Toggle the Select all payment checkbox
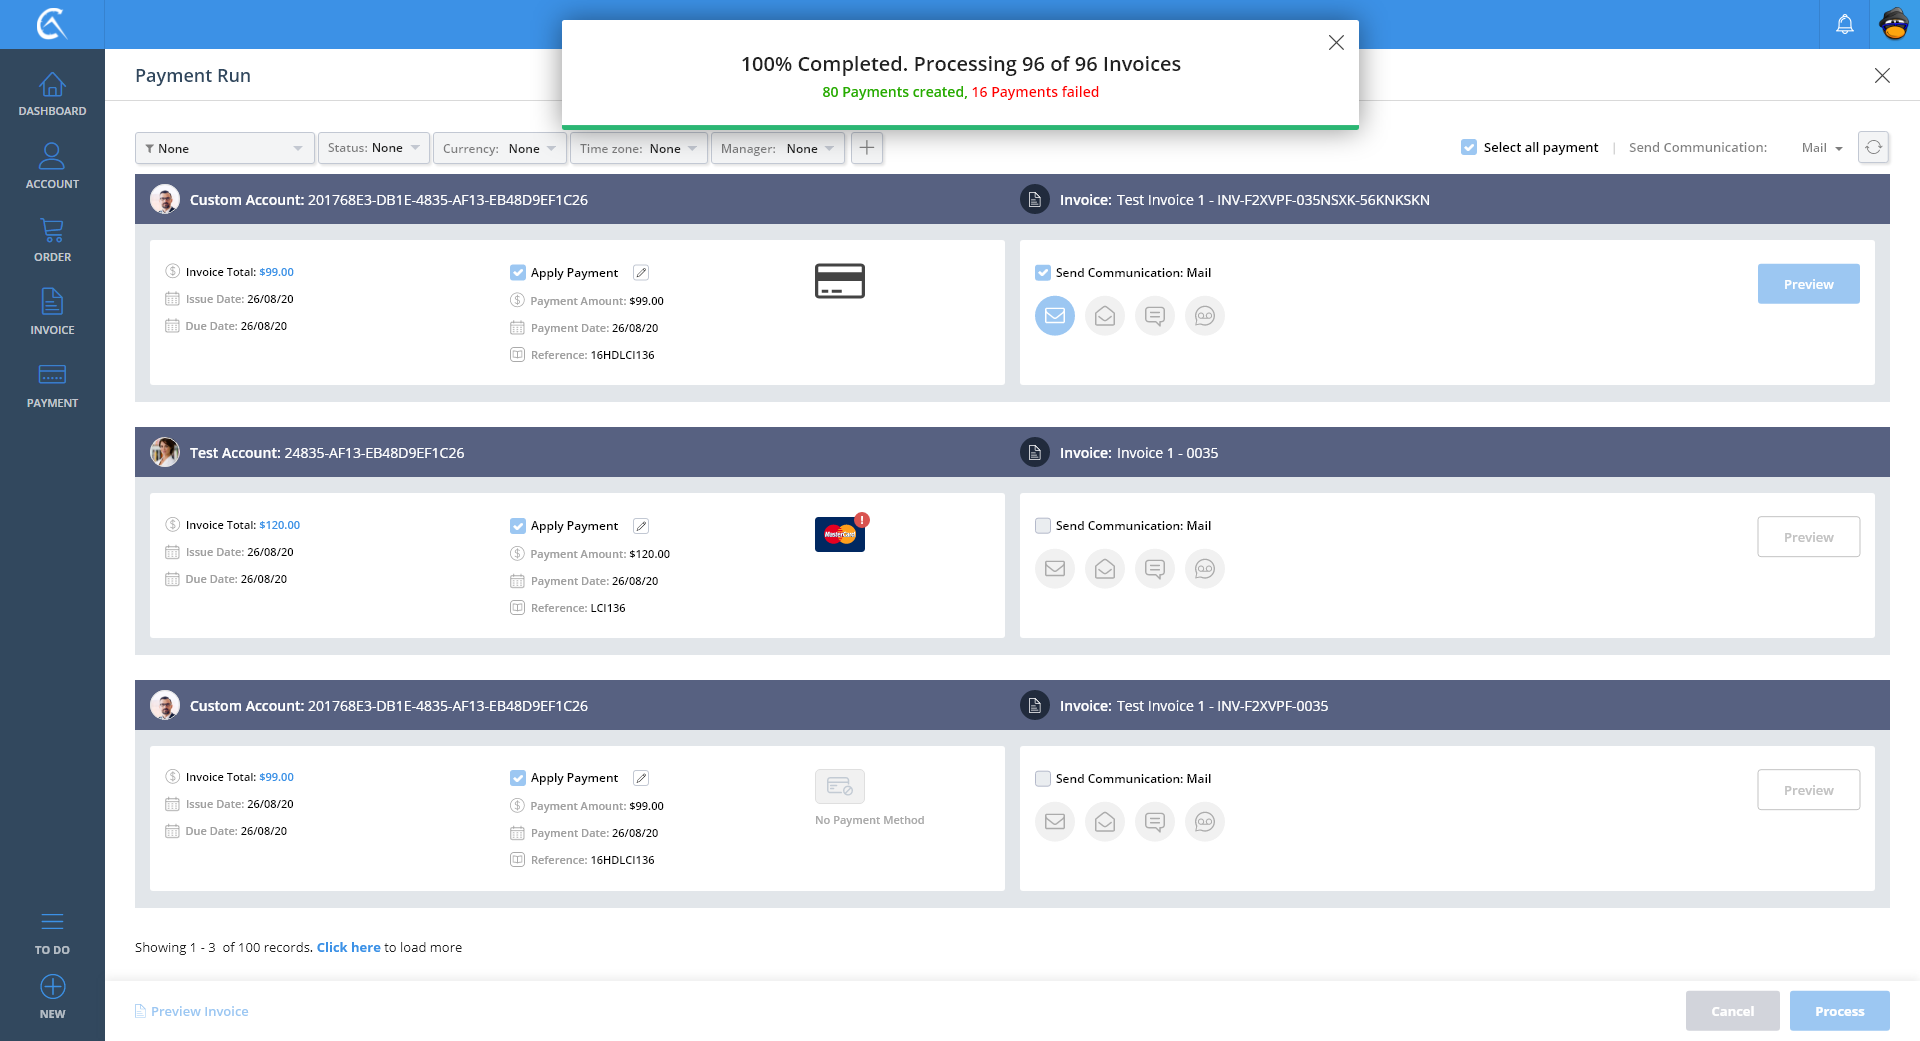The height and width of the screenshot is (1041, 1920). coord(1468,147)
